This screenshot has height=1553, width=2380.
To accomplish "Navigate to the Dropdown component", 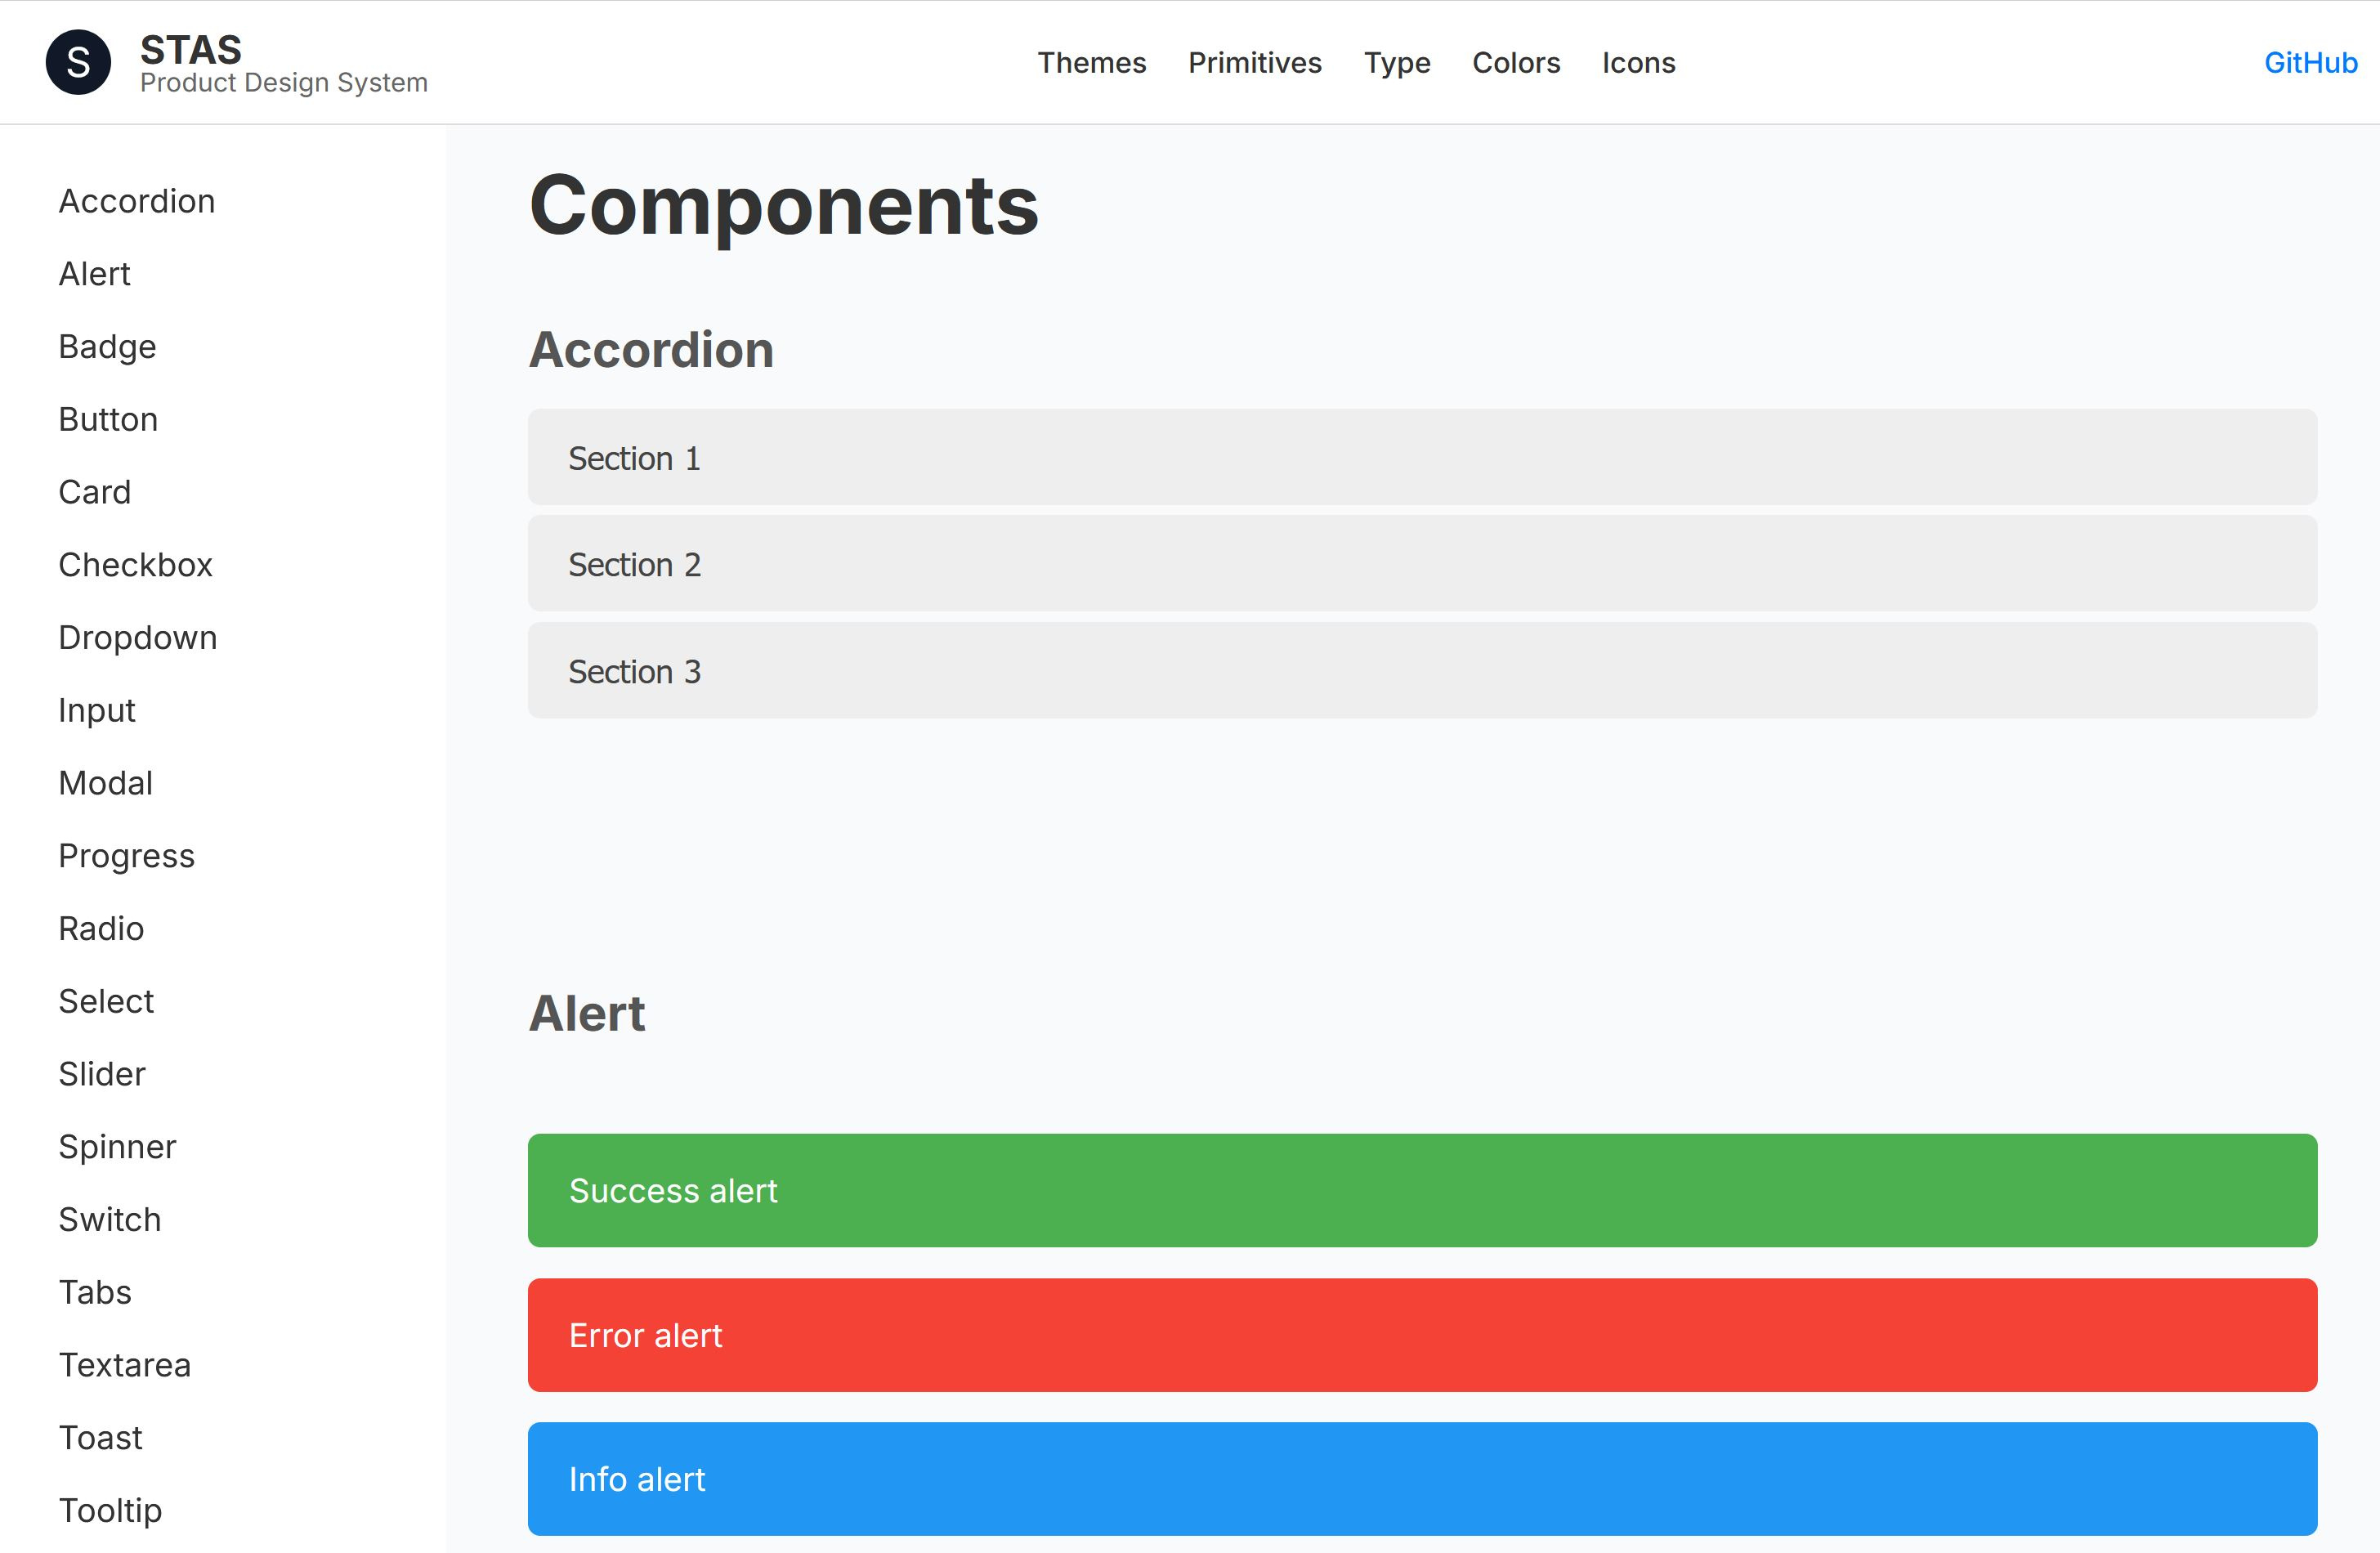I will coord(138,637).
